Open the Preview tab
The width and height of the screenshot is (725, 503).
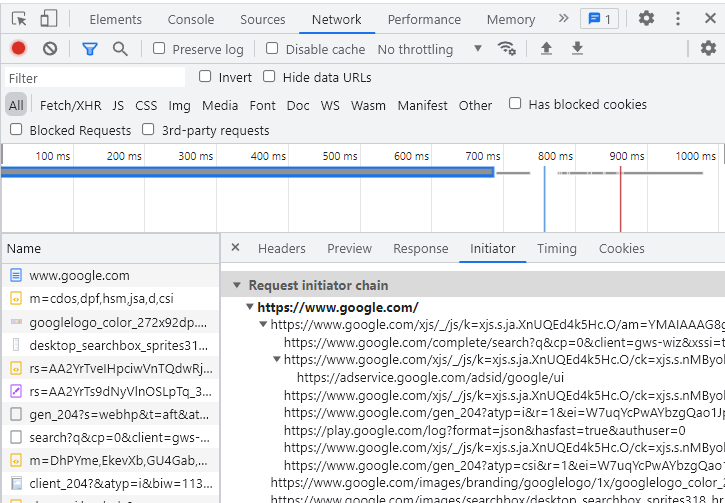(x=350, y=249)
